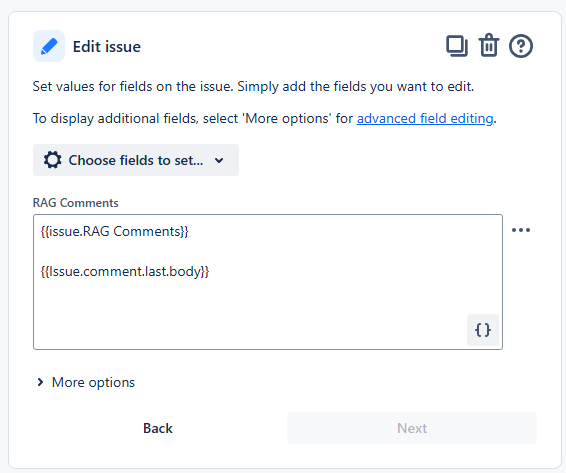Click the {{issue.RAG Comments}} text line
The image size is (566, 473).
(x=114, y=231)
